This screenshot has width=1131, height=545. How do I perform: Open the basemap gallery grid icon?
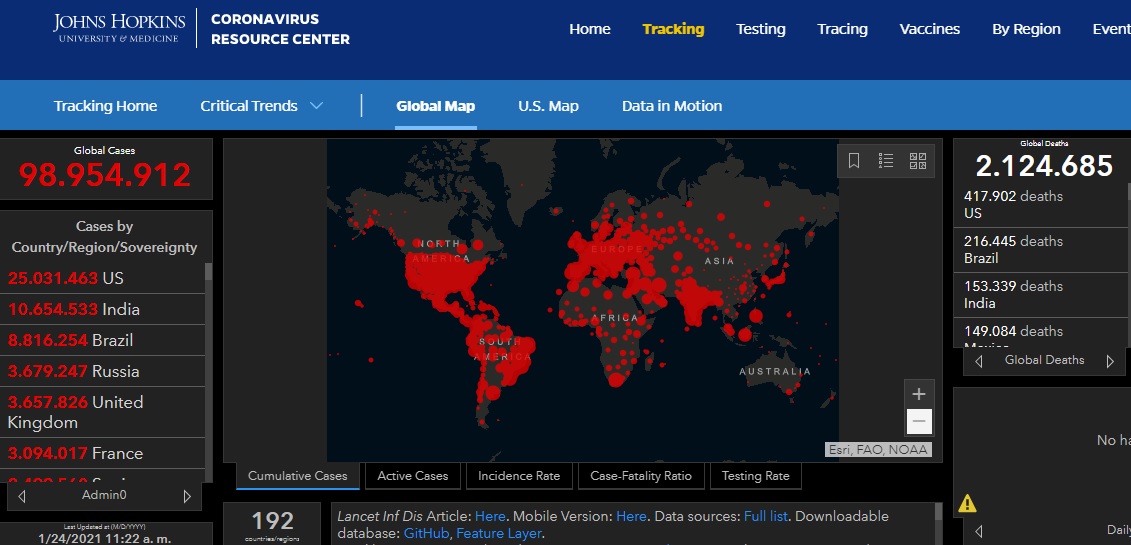click(x=917, y=161)
